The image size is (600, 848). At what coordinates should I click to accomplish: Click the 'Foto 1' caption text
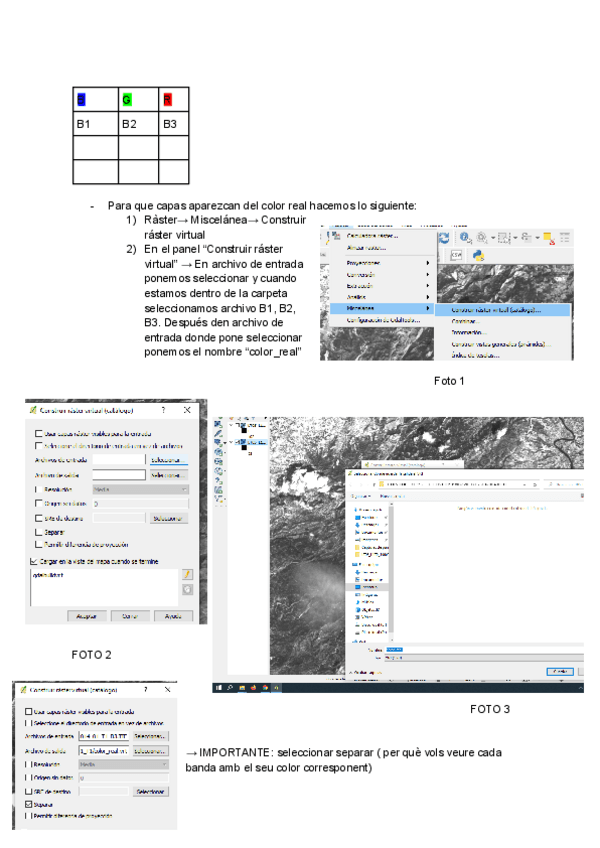click(449, 381)
